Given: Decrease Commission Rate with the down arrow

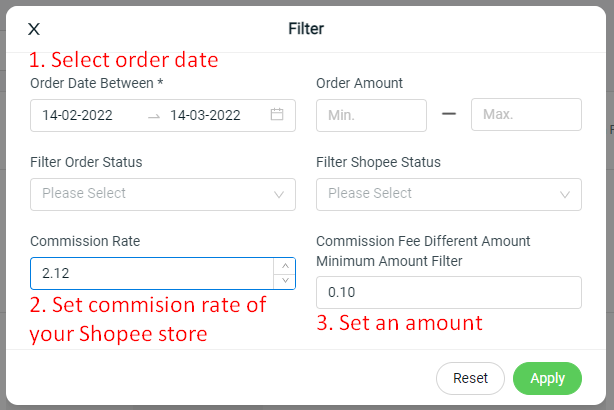Looking at the screenshot, I should click(285, 281).
